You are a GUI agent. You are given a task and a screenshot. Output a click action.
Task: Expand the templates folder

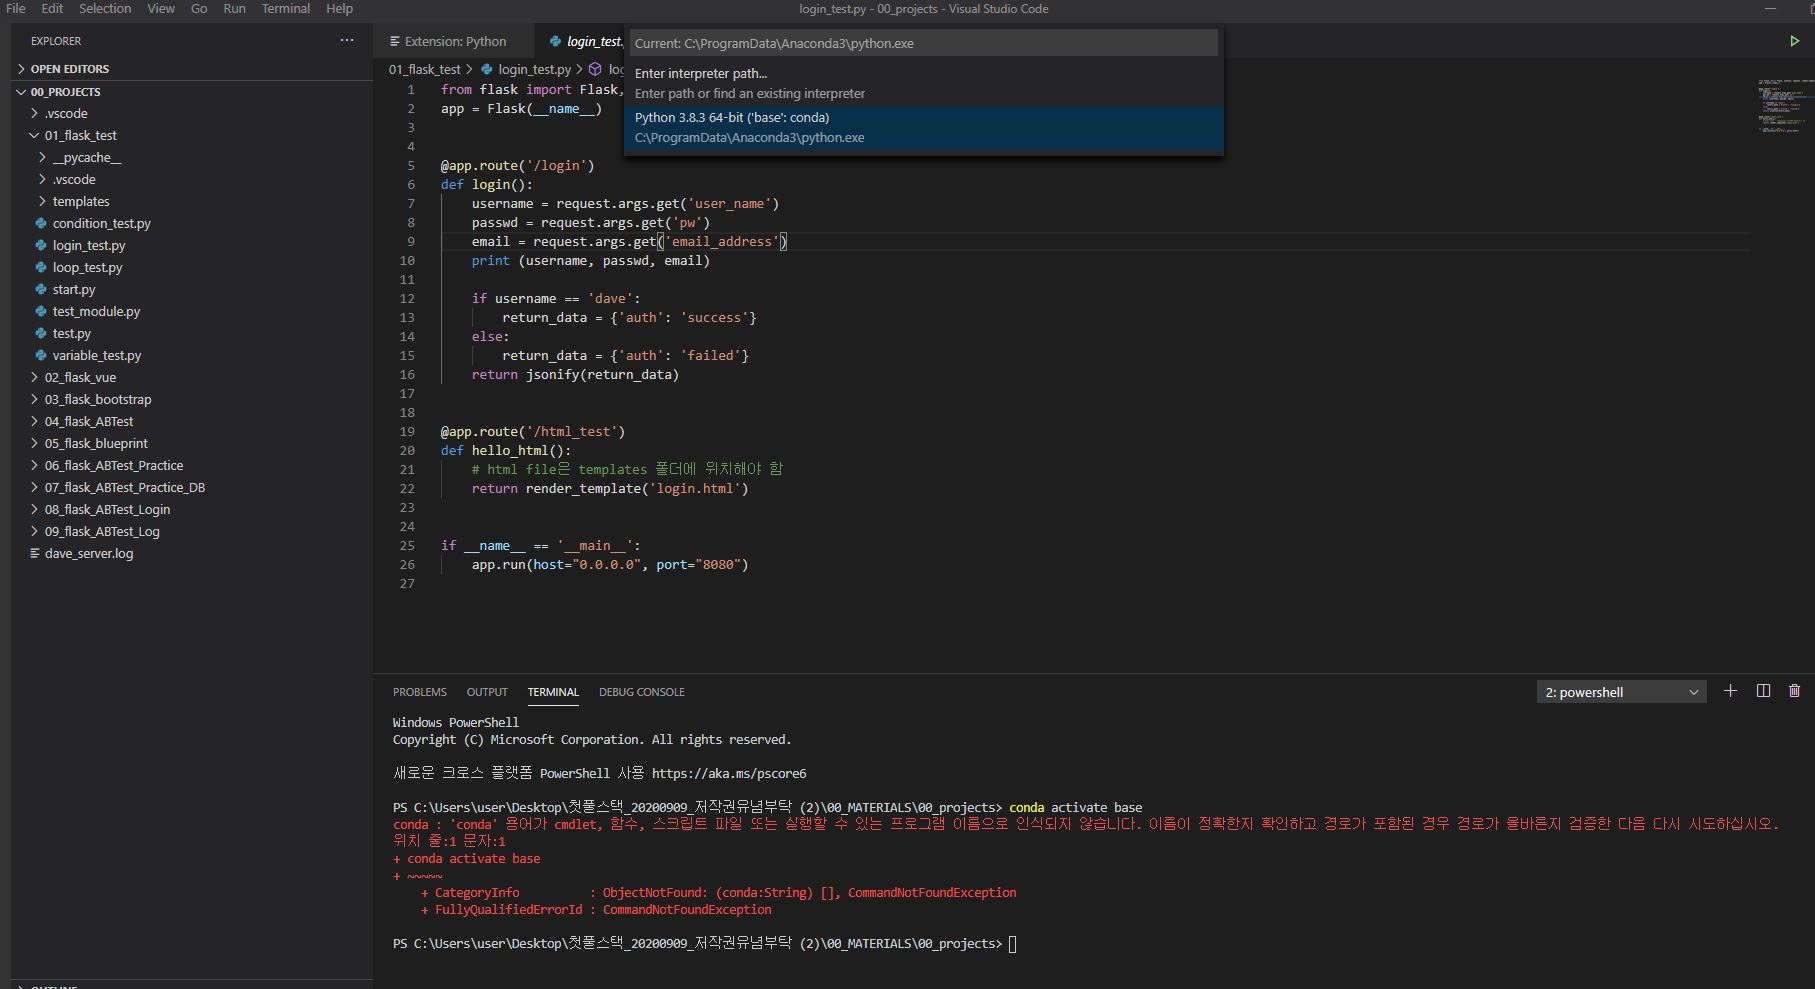tap(81, 201)
